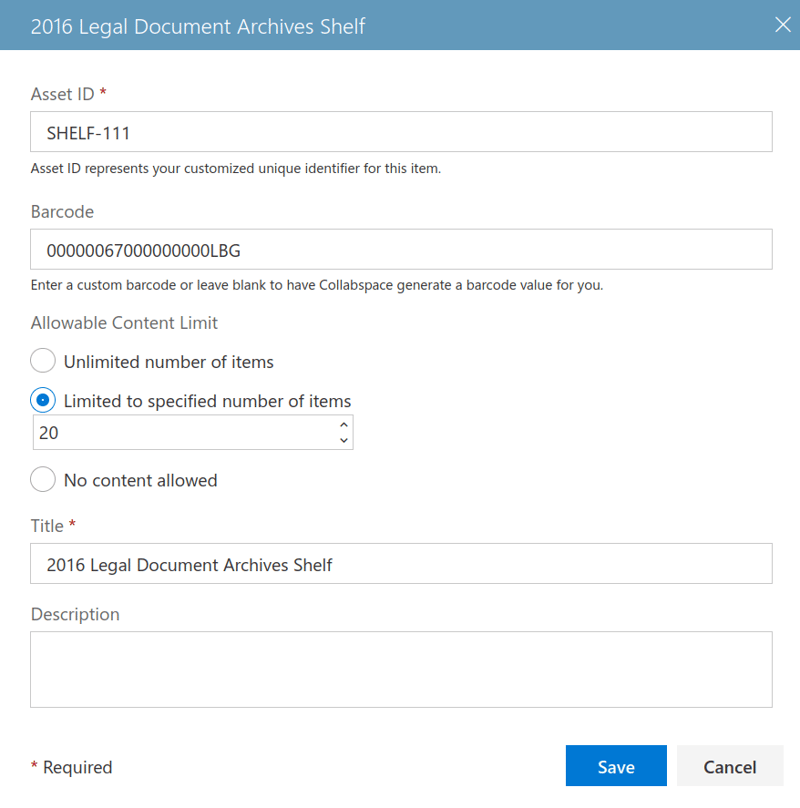Click into the Barcode field

(x=400, y=249)
